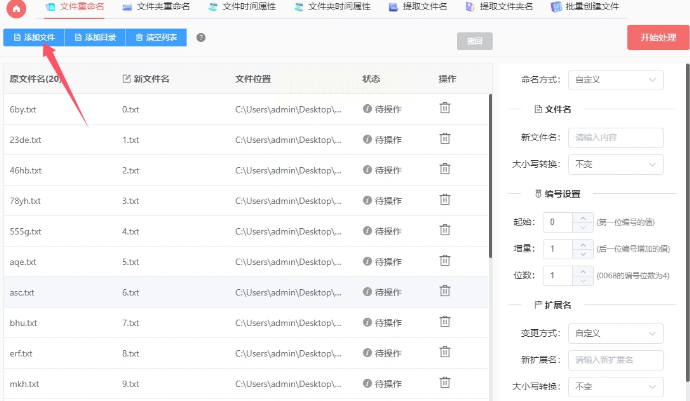Click the 起始 number field
The height and width of the screenshot is (401, 690).
tap(558, 222)
